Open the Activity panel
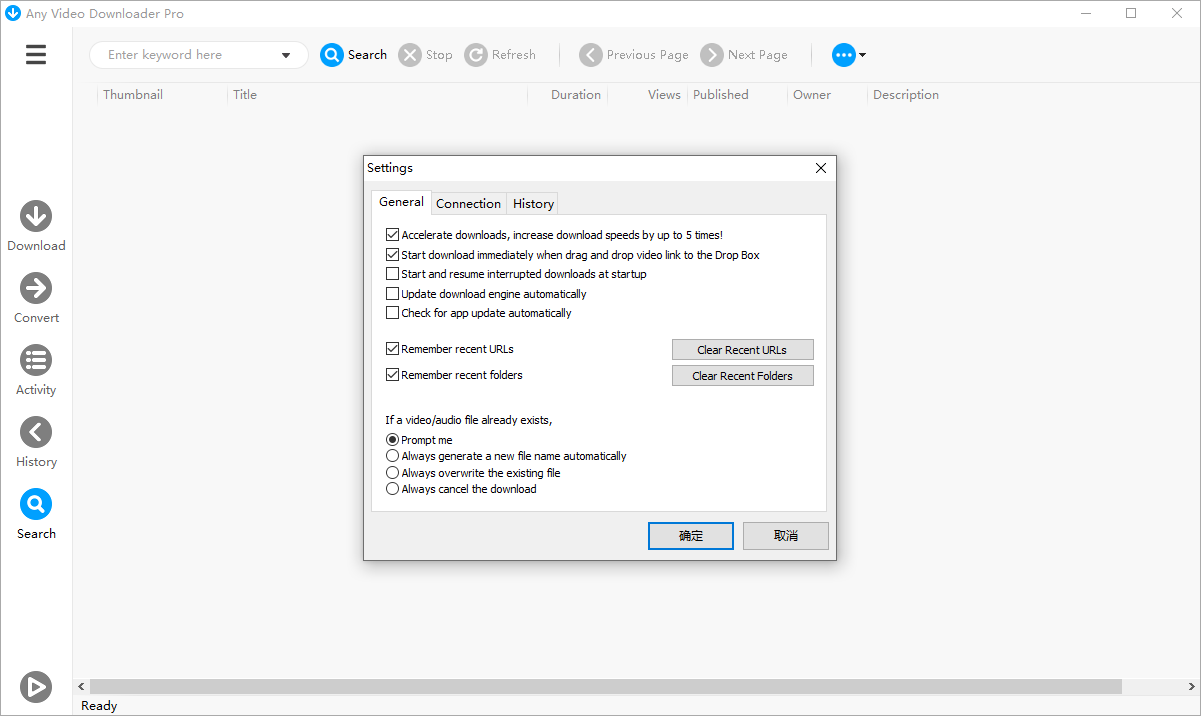Viewport: 1201px width, 716px height. coord(36,360)
